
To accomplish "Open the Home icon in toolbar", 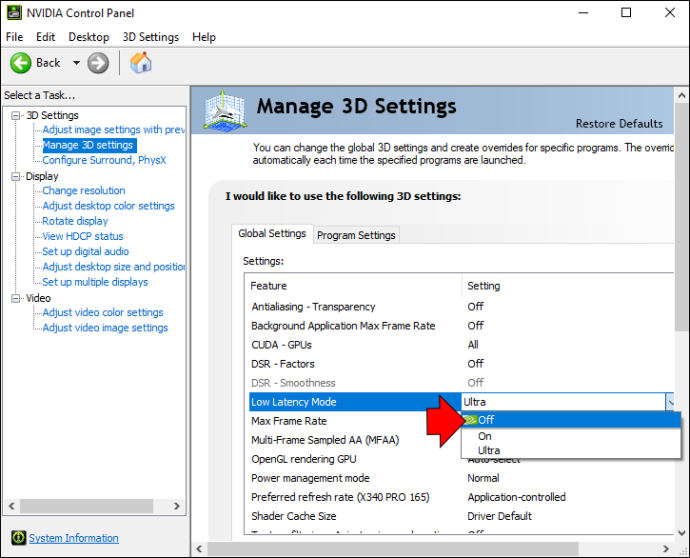I will 141,62.
